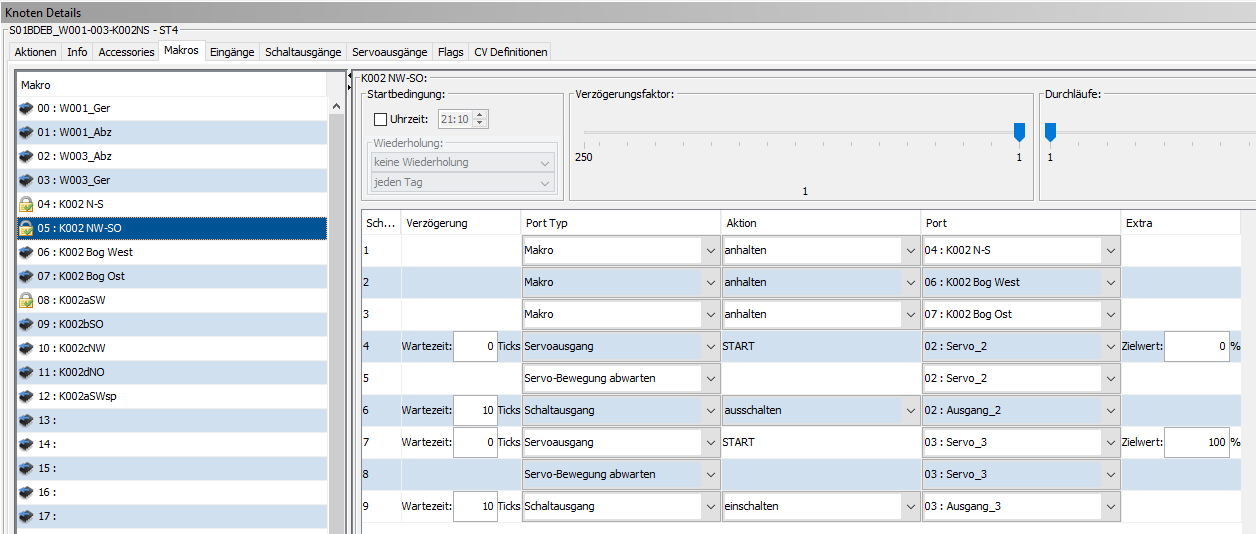Open the 'ausschalten' action dropdown in step 6
This screenshot has width=1256, height=534.
point(820,410)
